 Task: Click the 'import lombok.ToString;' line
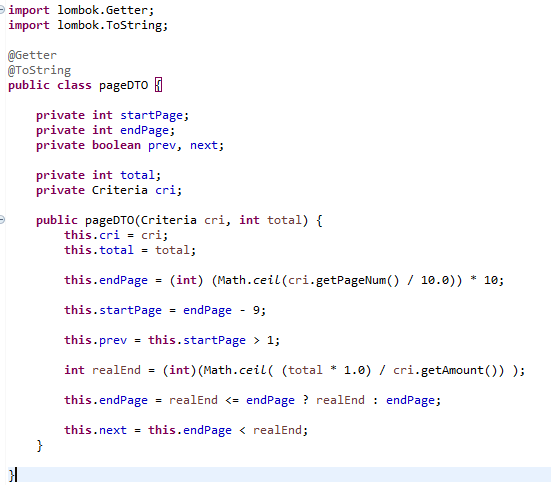click(88, 25)
